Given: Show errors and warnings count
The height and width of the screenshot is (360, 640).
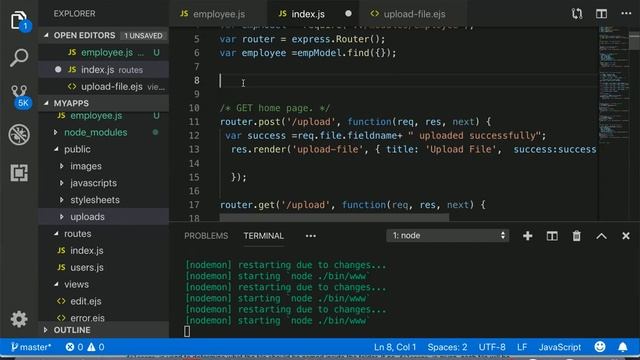Looking at the screenshot, I should 85,347.
